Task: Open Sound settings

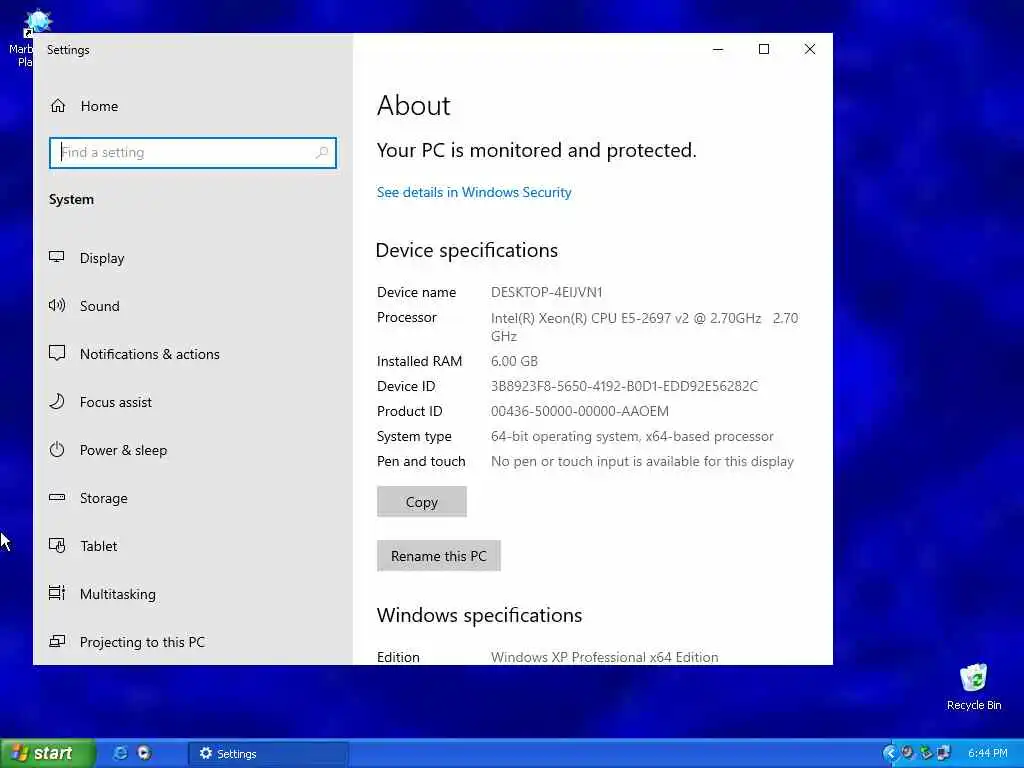Action: point(85,306)
